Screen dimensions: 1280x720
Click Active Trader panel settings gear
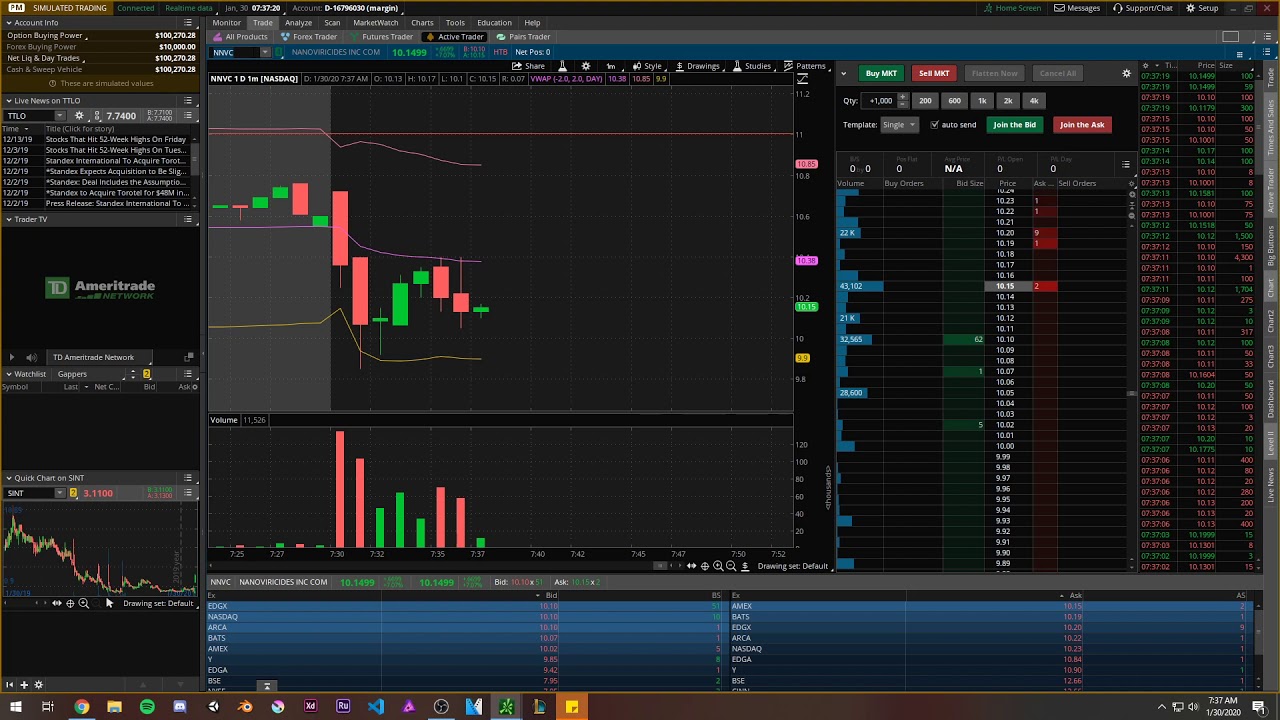coord(1126,73)
